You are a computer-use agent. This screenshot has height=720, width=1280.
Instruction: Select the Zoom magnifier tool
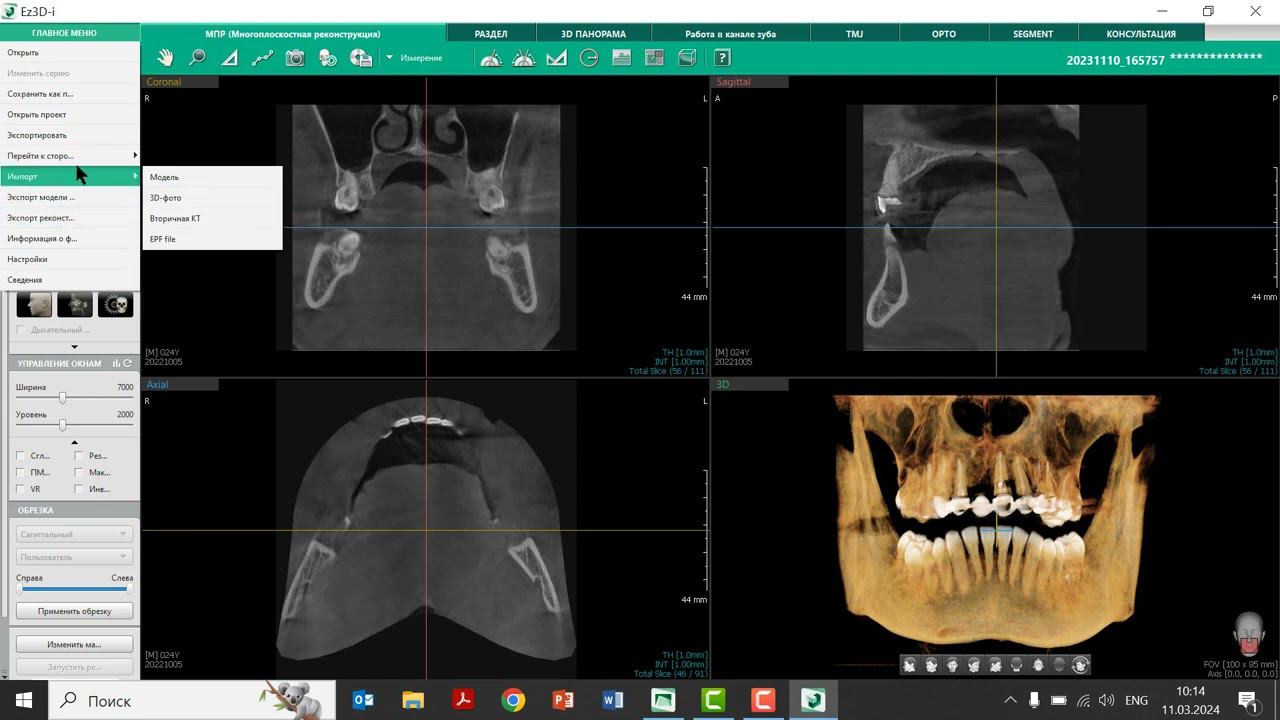(197, 58)
